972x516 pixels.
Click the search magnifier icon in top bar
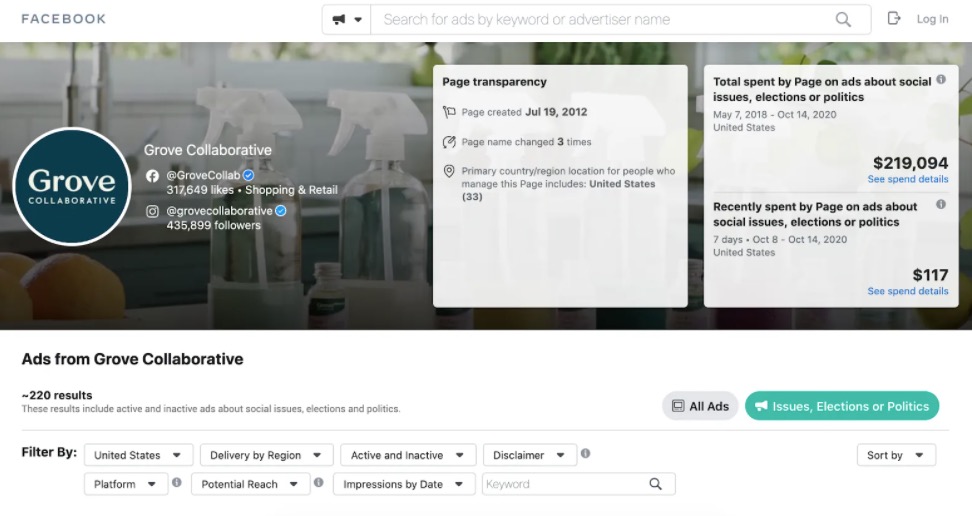(x=843, y=19)
